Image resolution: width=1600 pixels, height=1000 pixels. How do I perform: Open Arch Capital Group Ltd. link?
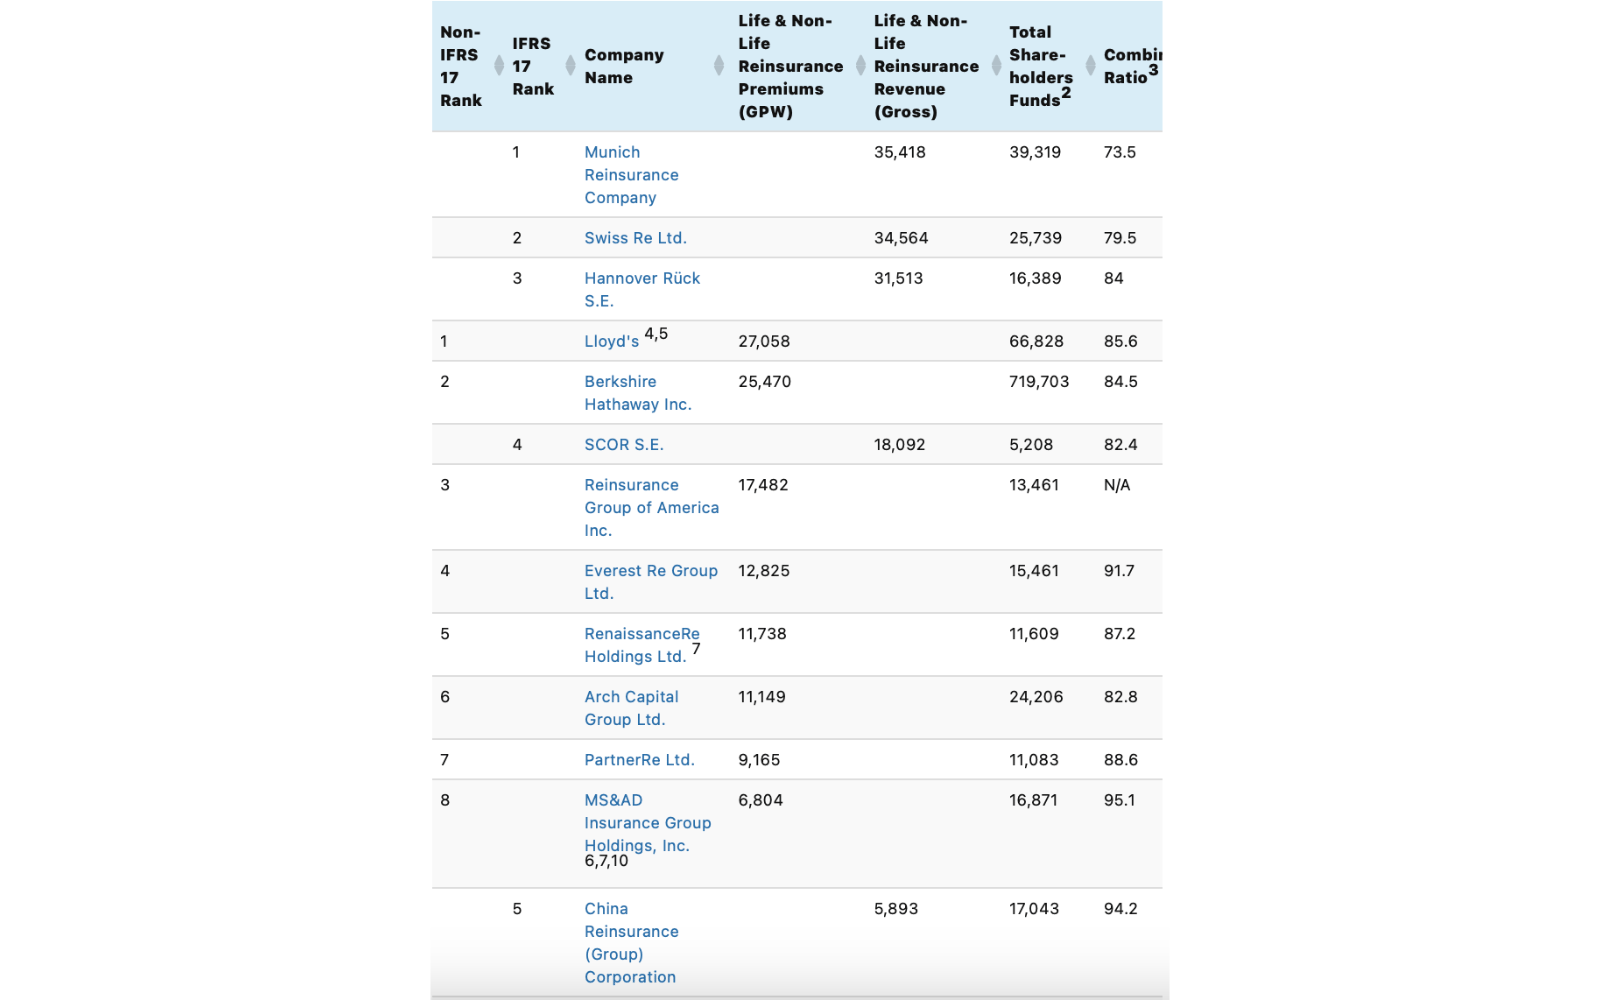[x=631, y=708]
